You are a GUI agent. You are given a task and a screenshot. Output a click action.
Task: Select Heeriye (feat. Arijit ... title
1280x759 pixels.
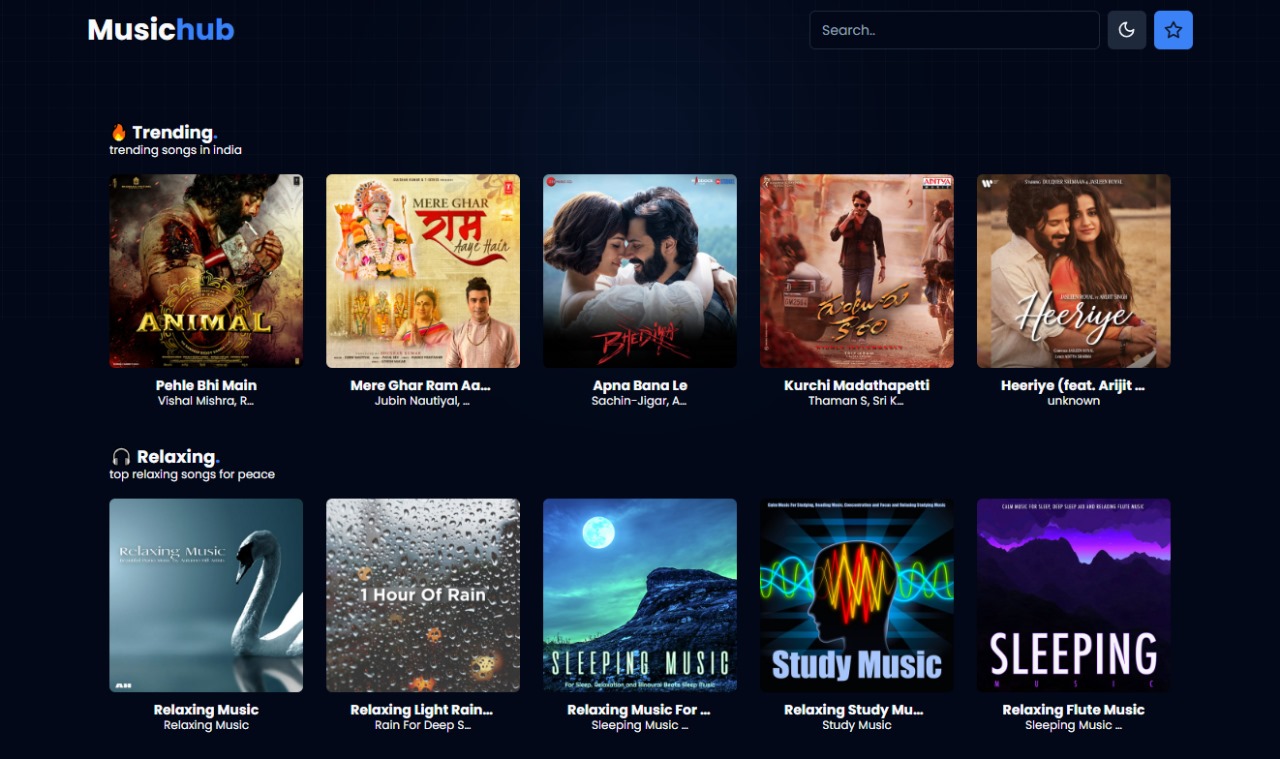[x=1073, y=385]
